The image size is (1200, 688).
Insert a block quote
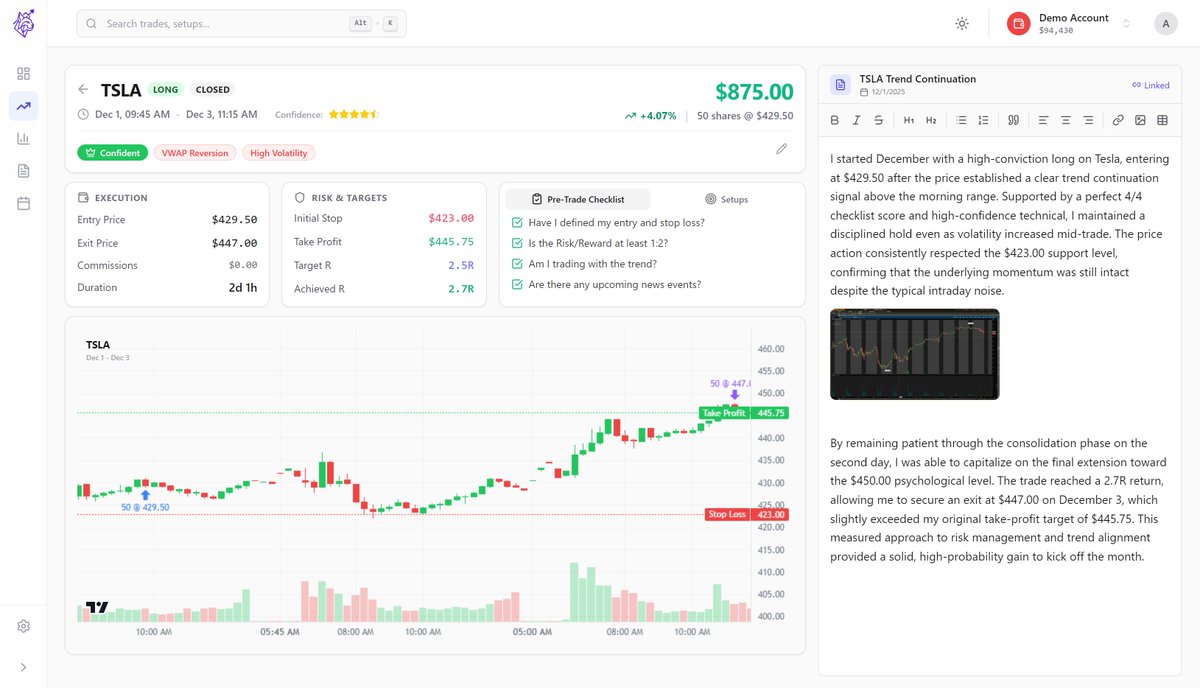coord(1013,120)
